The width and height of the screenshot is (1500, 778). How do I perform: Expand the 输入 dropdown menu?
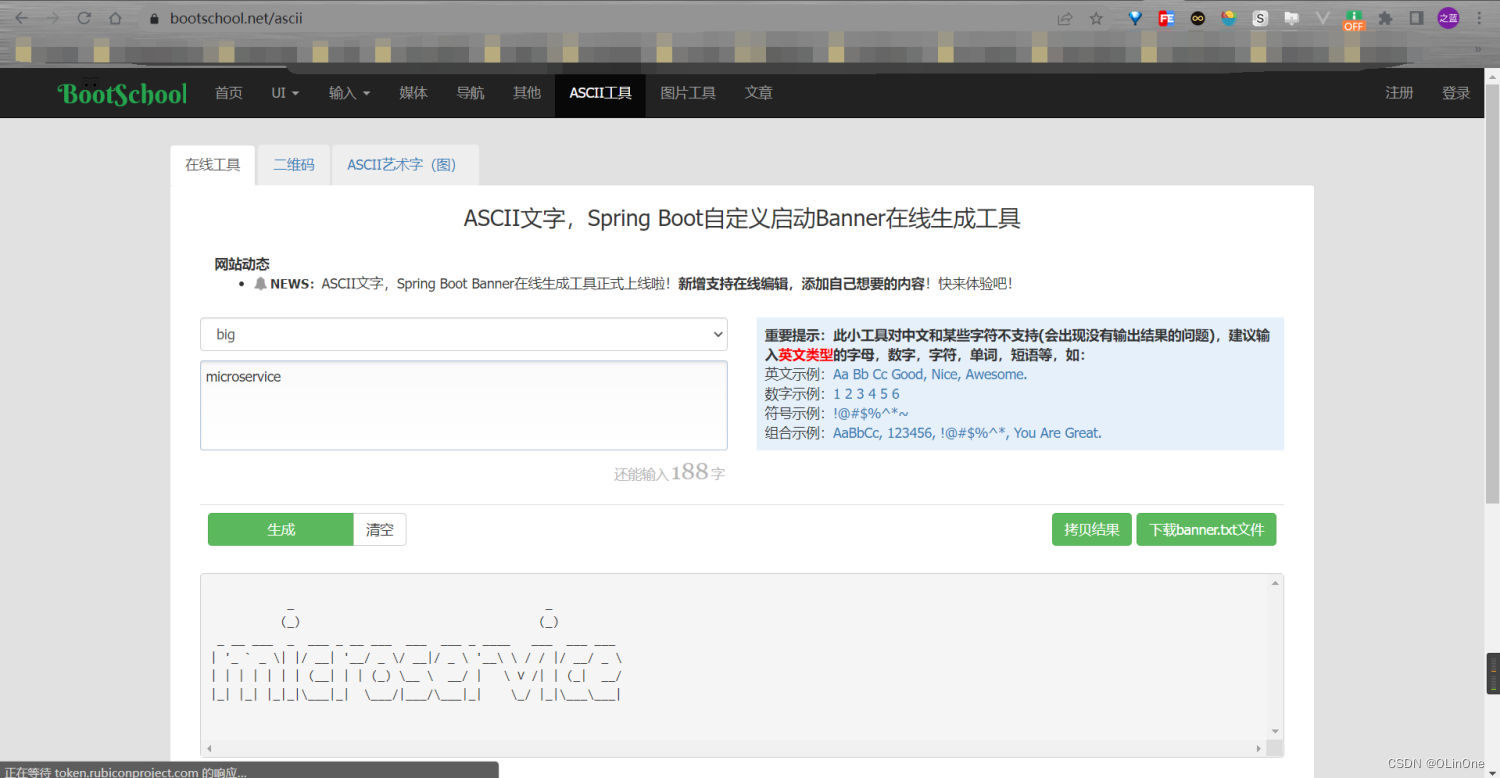tap(349, 93)
